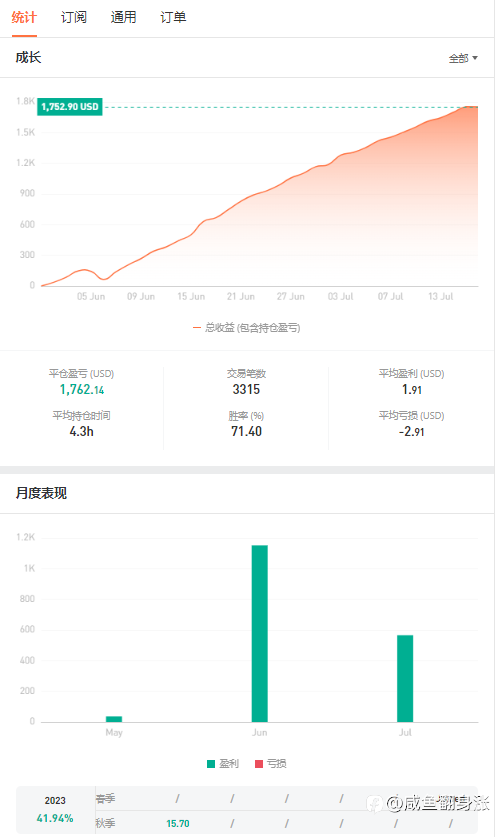The width and height of the screenshot is (496, 837).
Task: Click the 平仓盈亏 value 1,762.14
Action: click(82, 390)
